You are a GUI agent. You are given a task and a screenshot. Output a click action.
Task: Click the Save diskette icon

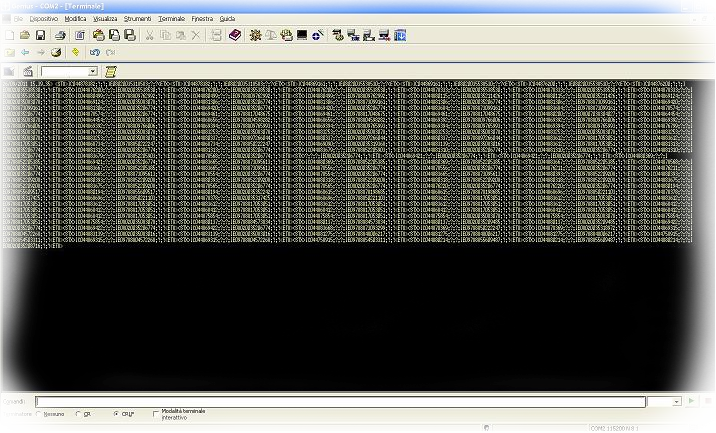[40, 35]
